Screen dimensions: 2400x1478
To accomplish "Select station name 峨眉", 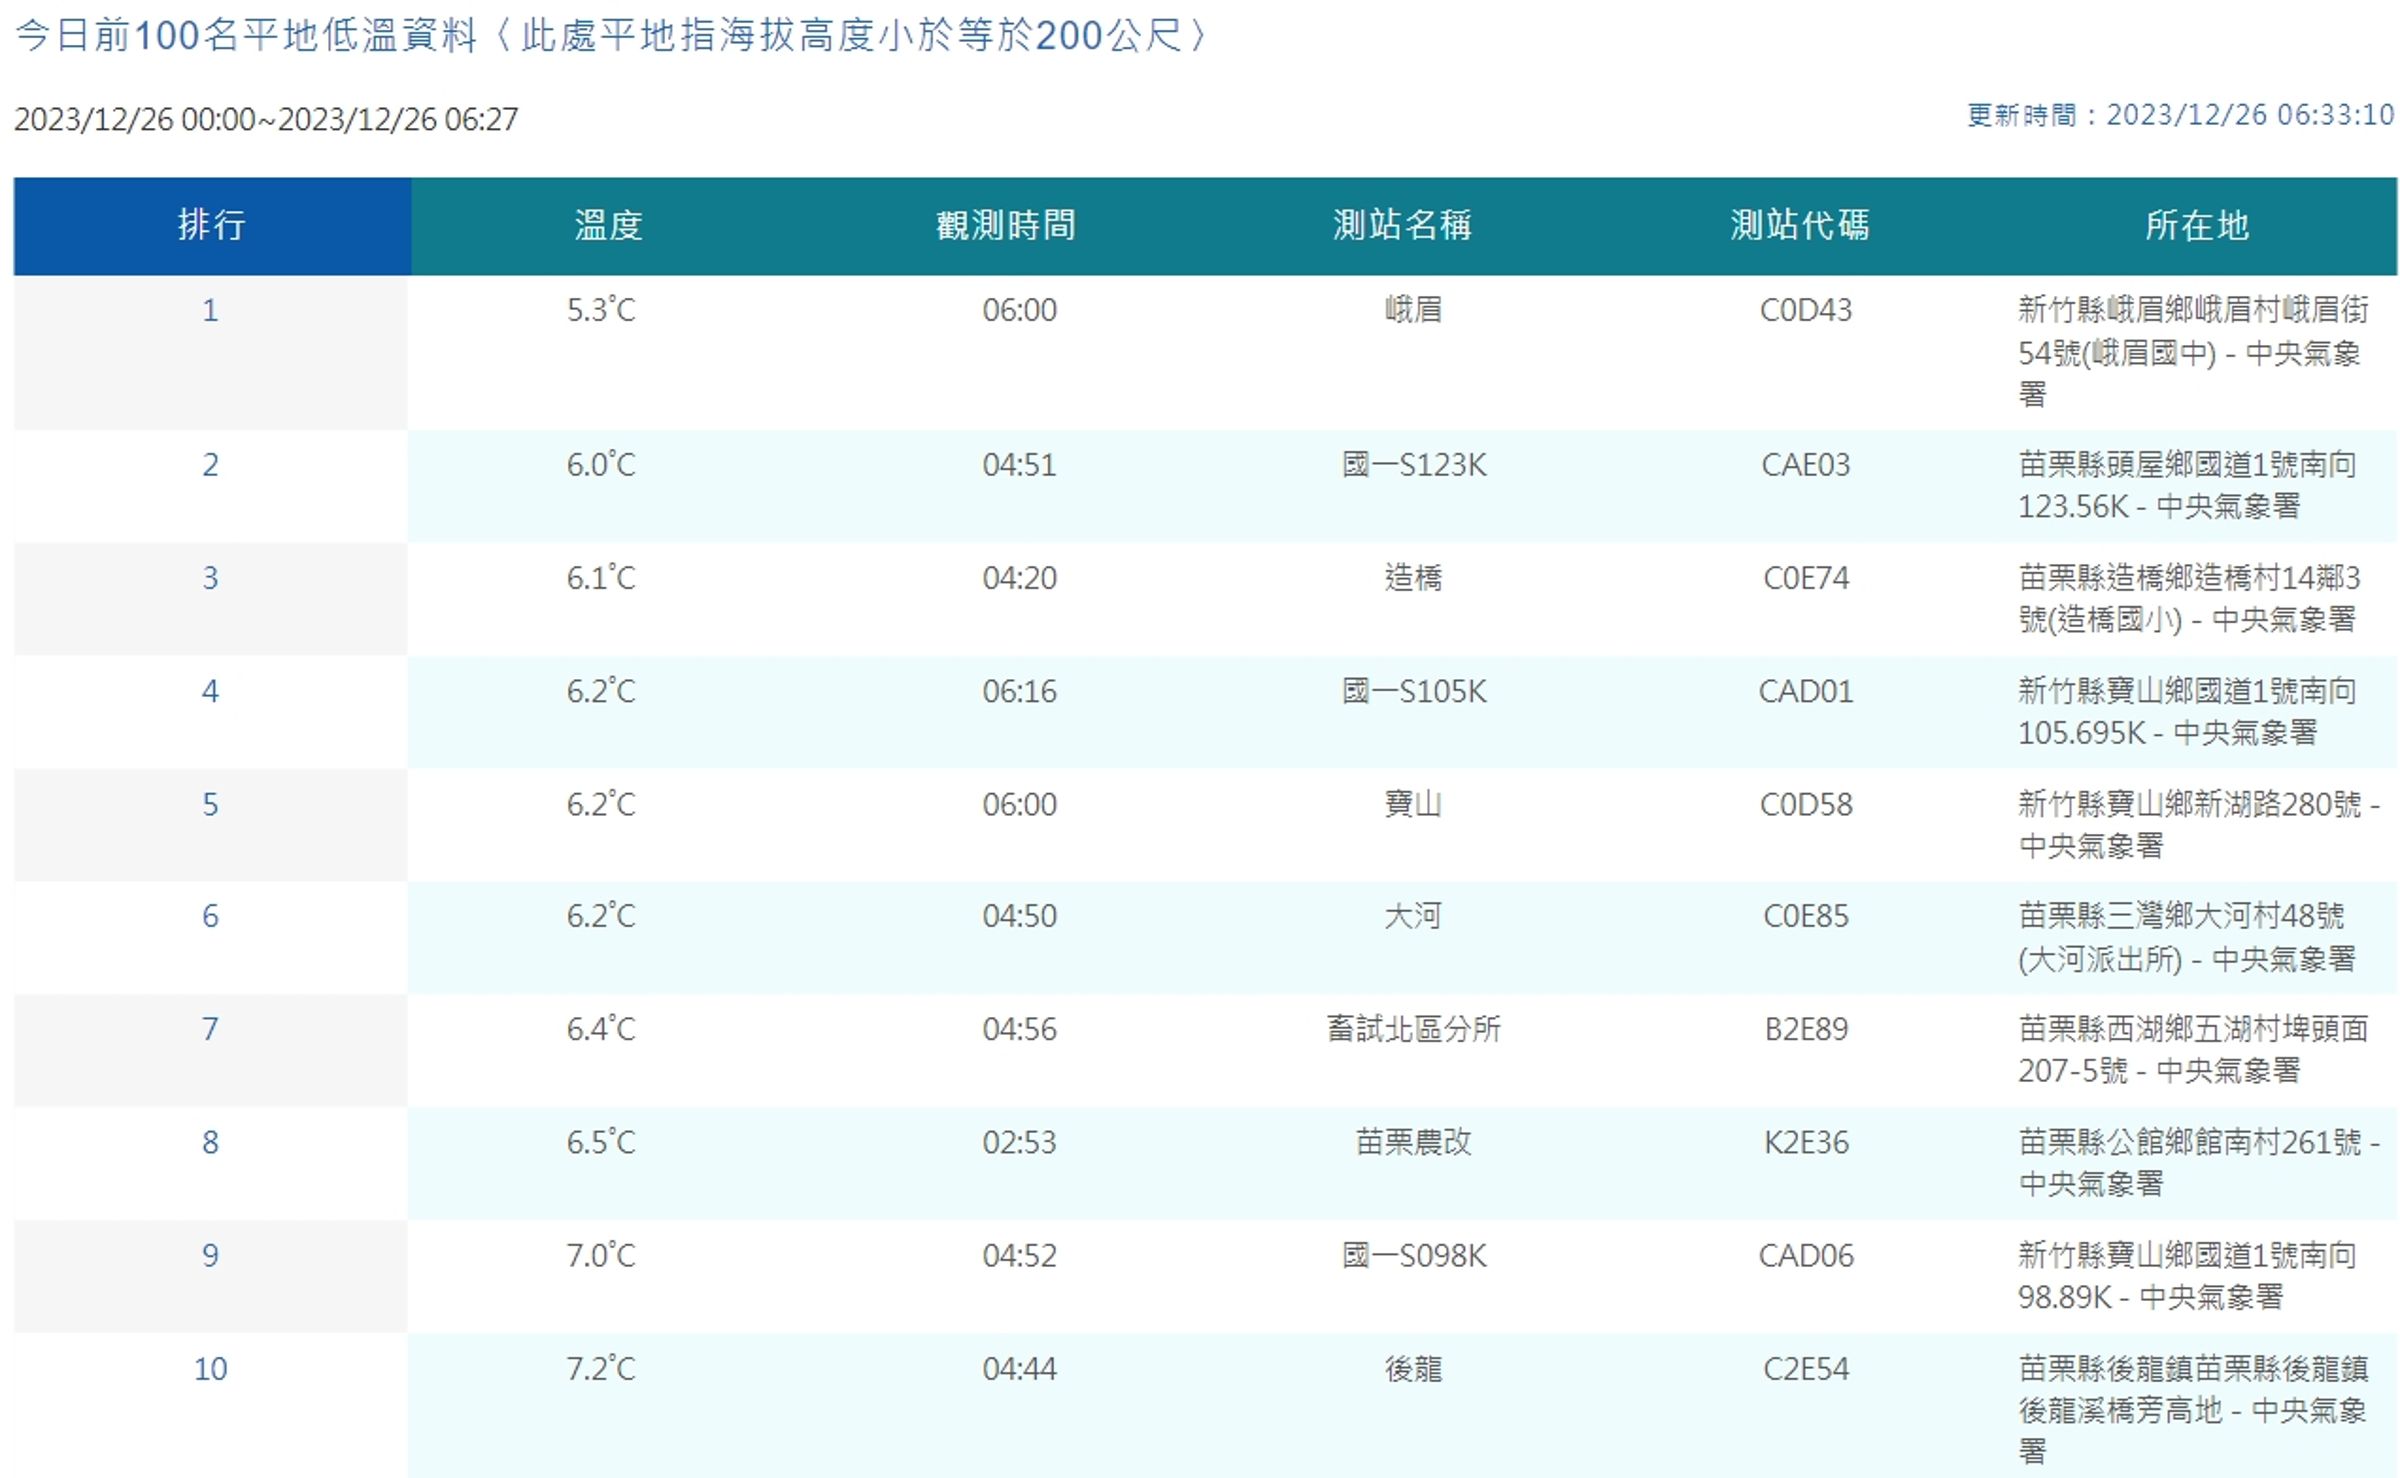I will 1413,310.
